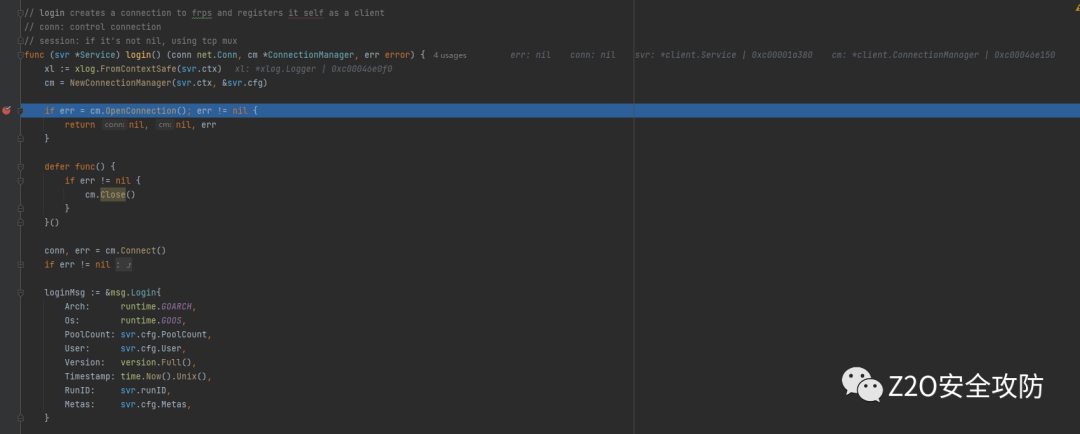This screenshot has height=434, width=1080.
Task: Click FromContextSafe in the xlog call
Action: [140, 69]
